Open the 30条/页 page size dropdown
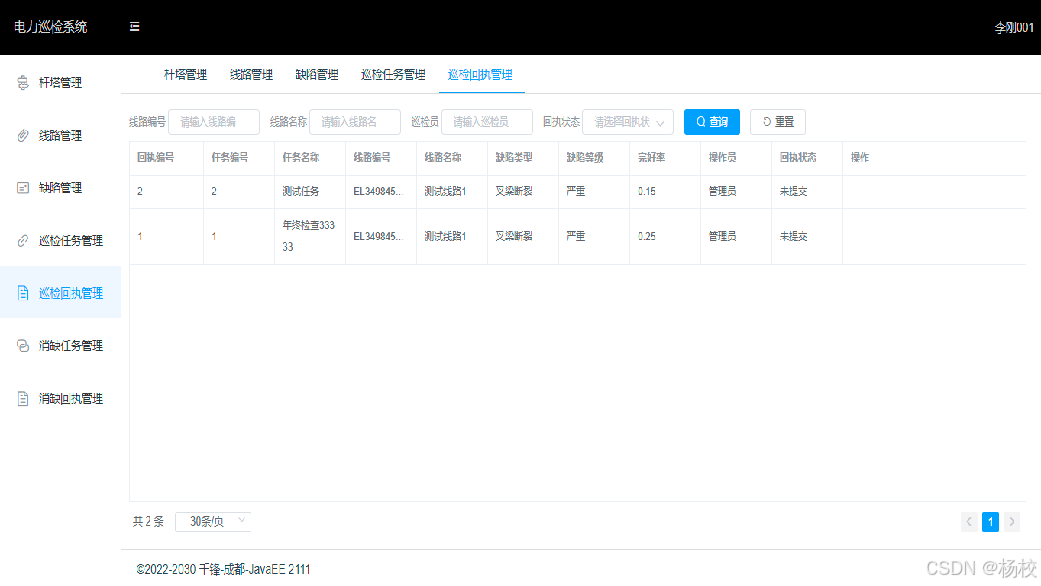The width and height of the screenshot is (1041, 586). coord(213,522)
